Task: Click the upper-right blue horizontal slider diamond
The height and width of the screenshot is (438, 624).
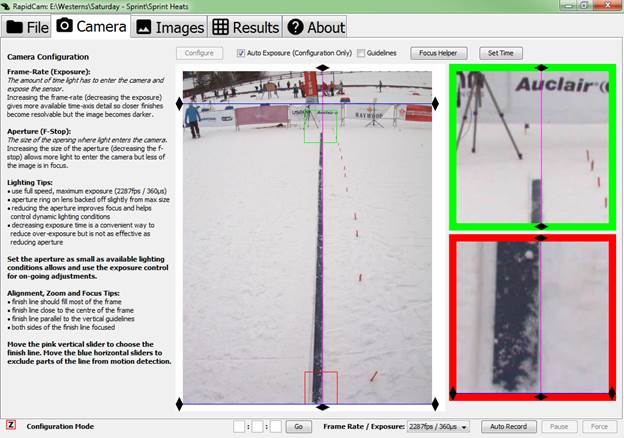Action: [x=437, y=103]
